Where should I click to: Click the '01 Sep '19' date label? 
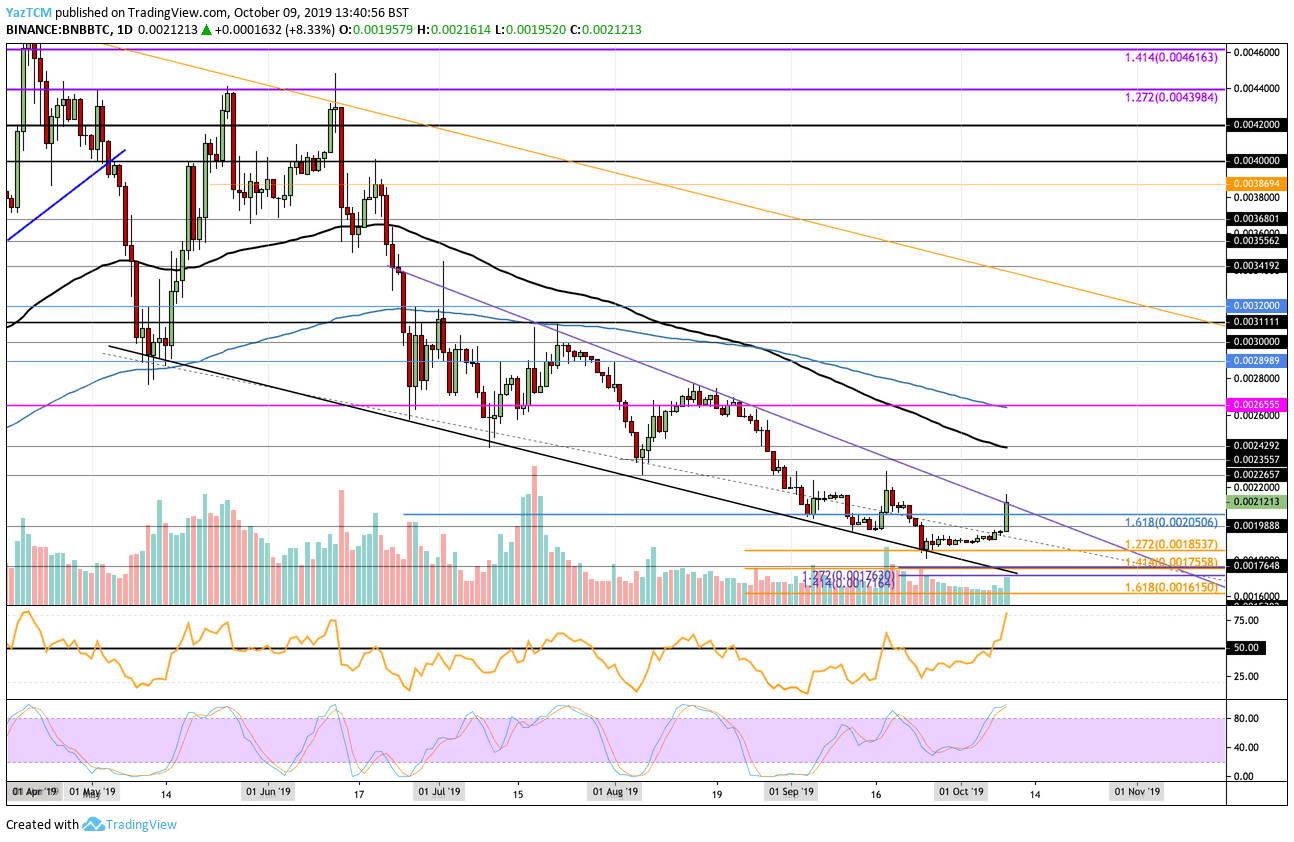[790, 791]
